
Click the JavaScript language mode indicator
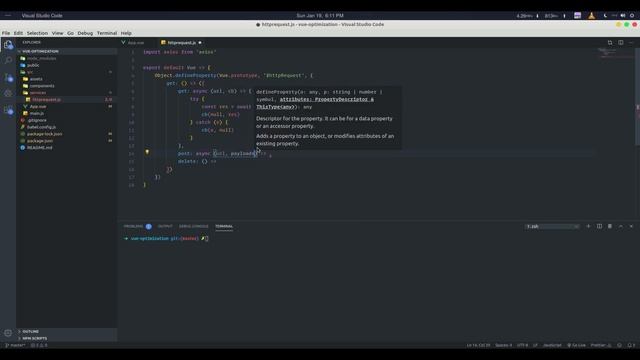(x=552, y=345)
